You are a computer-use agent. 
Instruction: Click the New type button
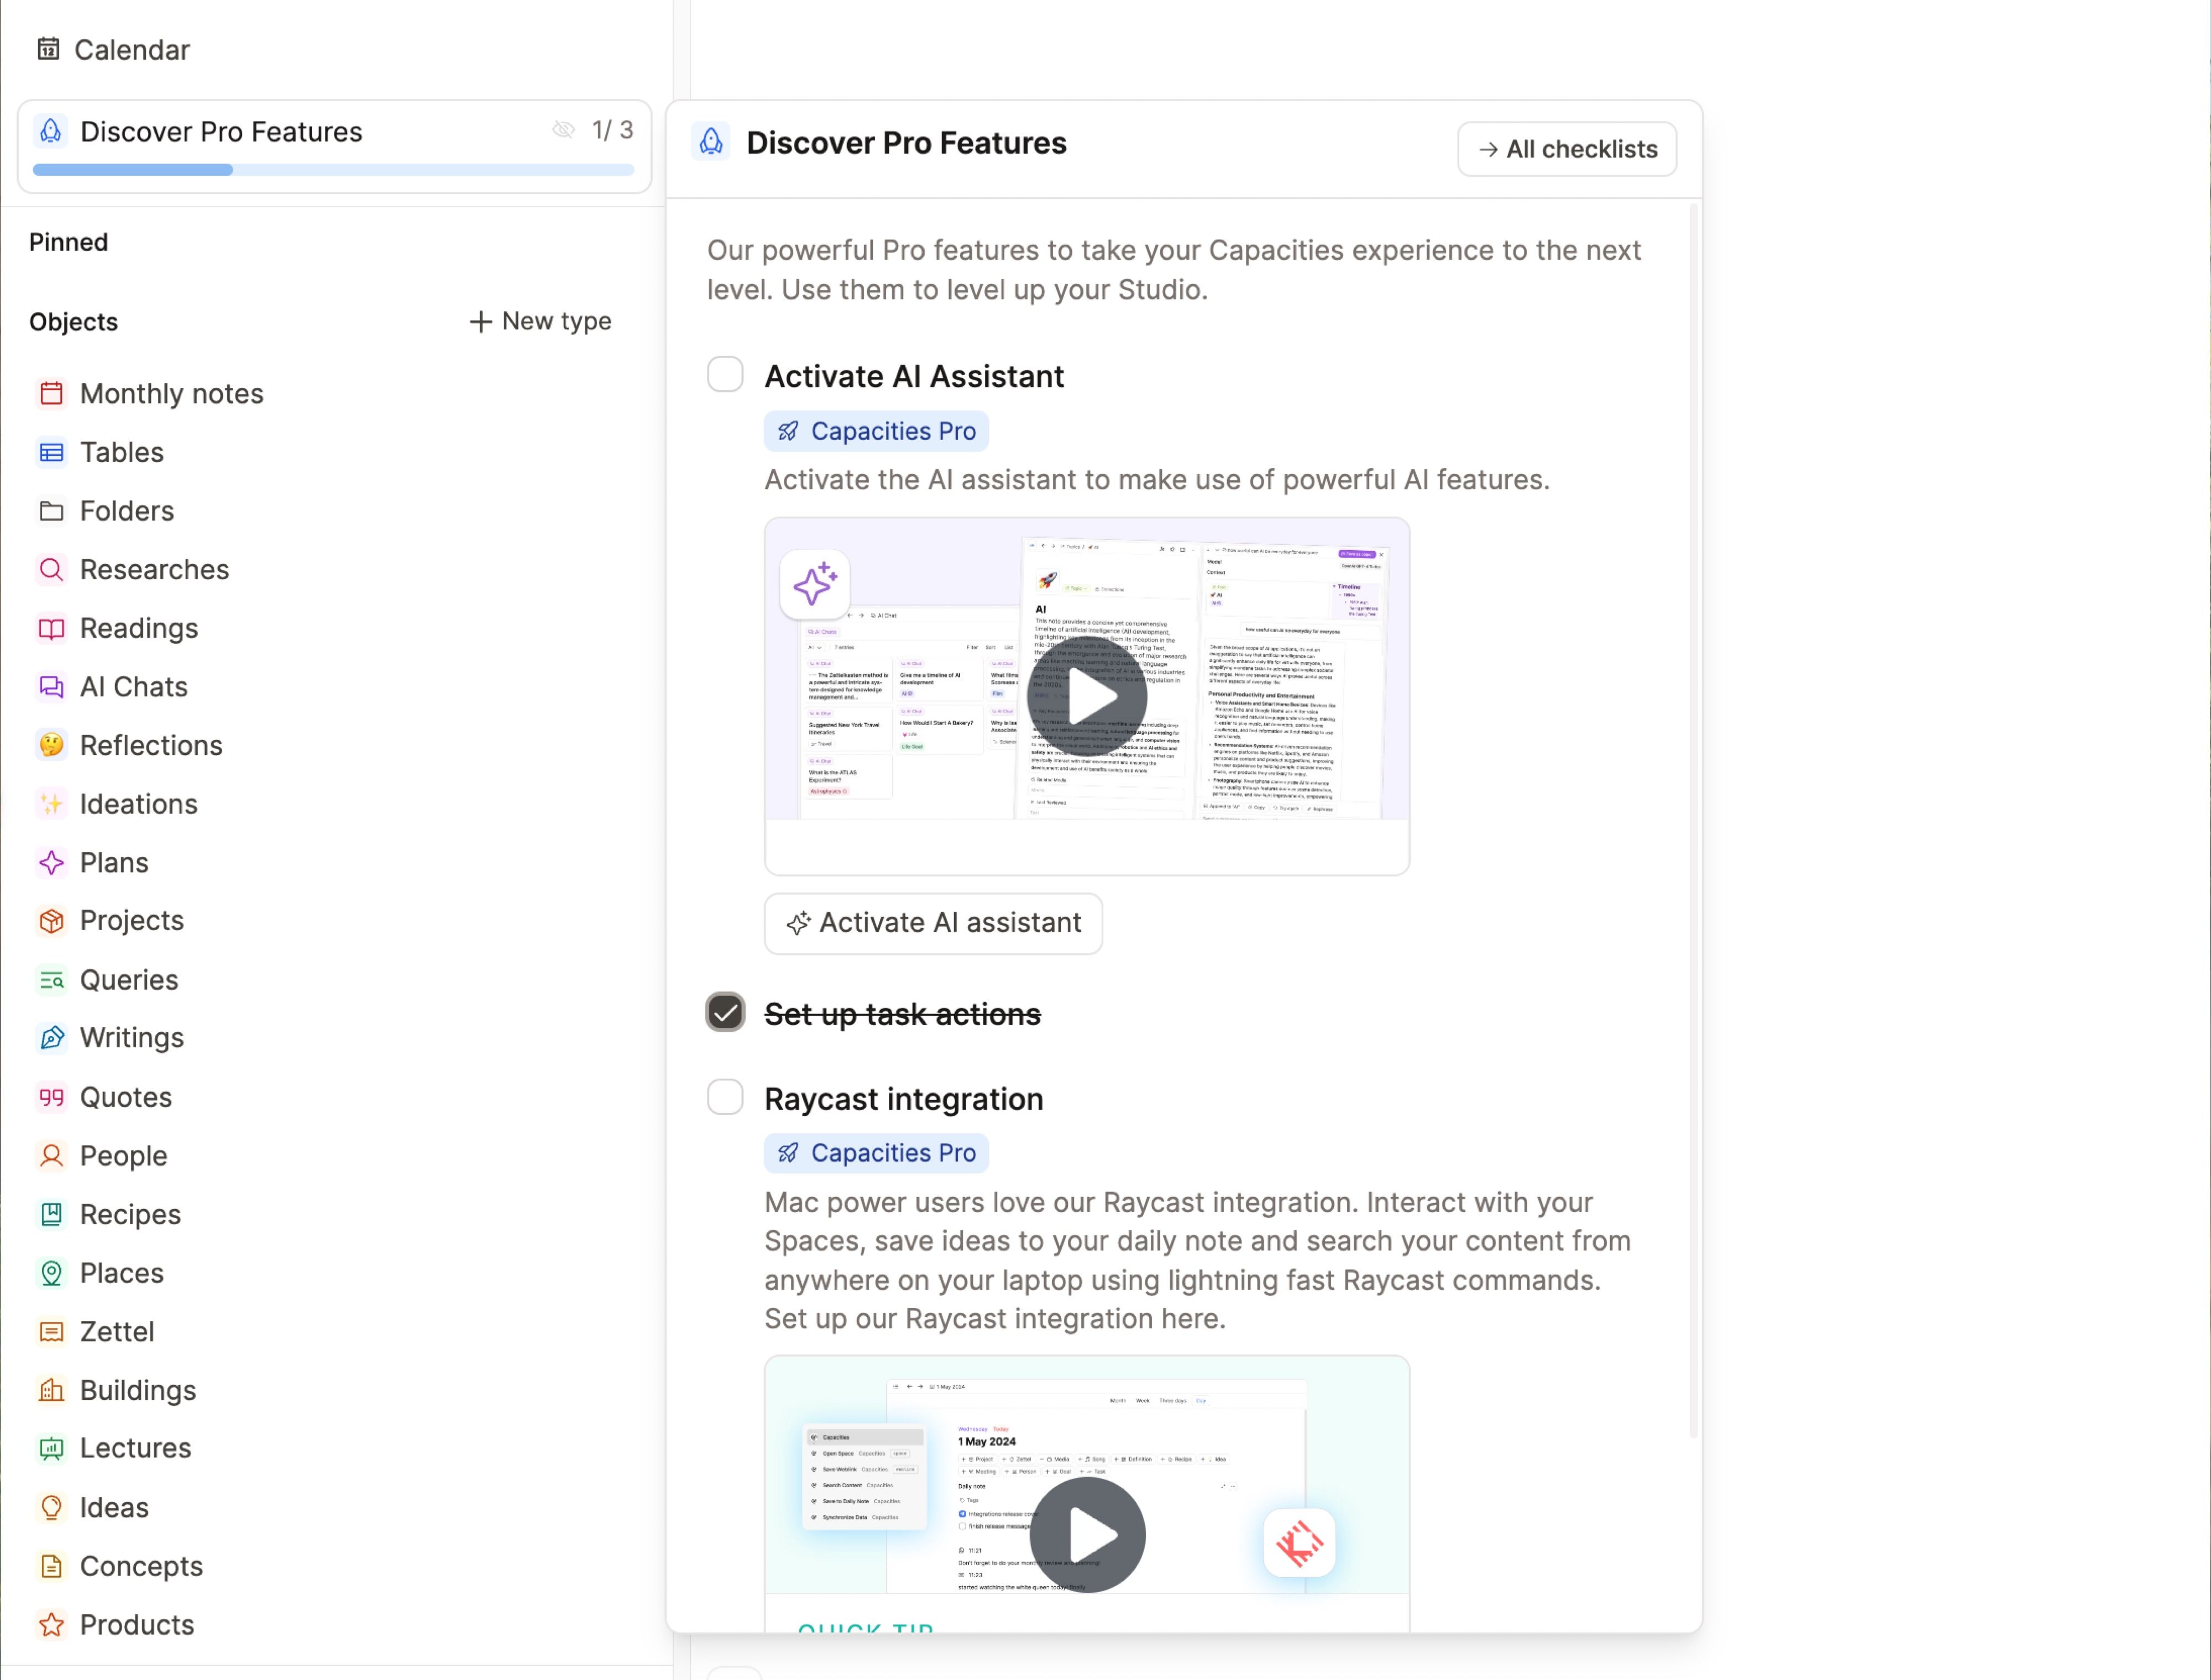pos(540,321)
